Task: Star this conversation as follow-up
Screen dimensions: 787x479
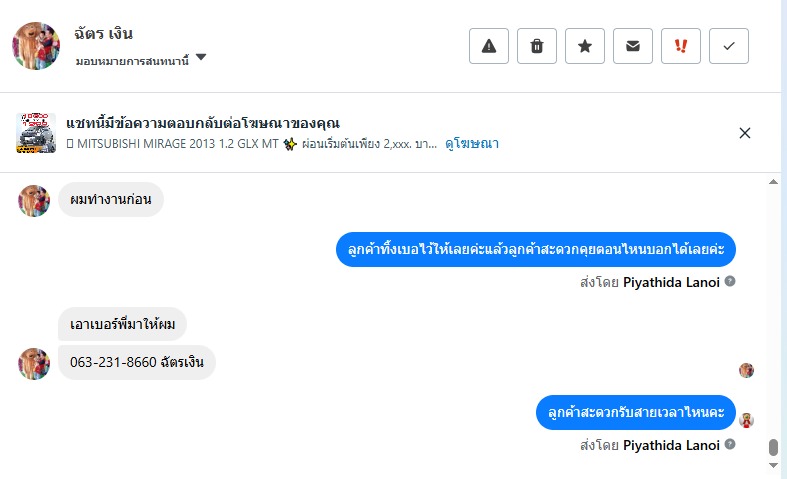Action: (585, 46)
